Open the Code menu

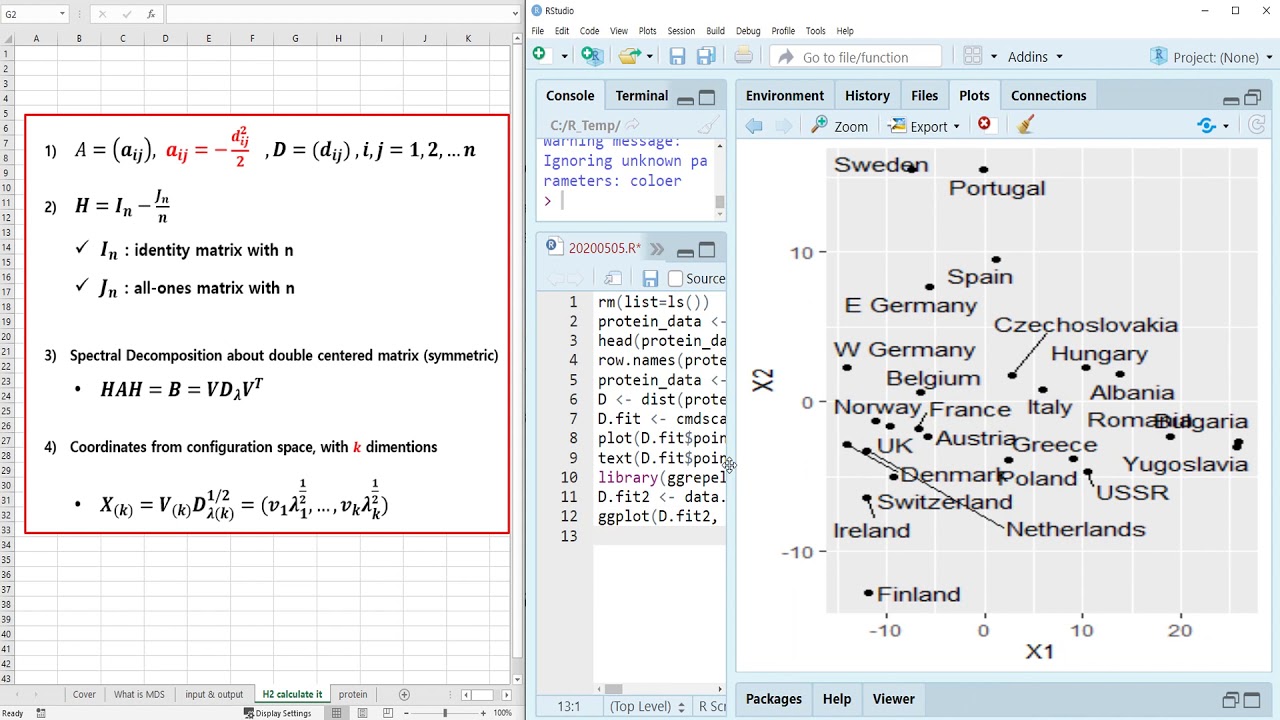(590, 31)
